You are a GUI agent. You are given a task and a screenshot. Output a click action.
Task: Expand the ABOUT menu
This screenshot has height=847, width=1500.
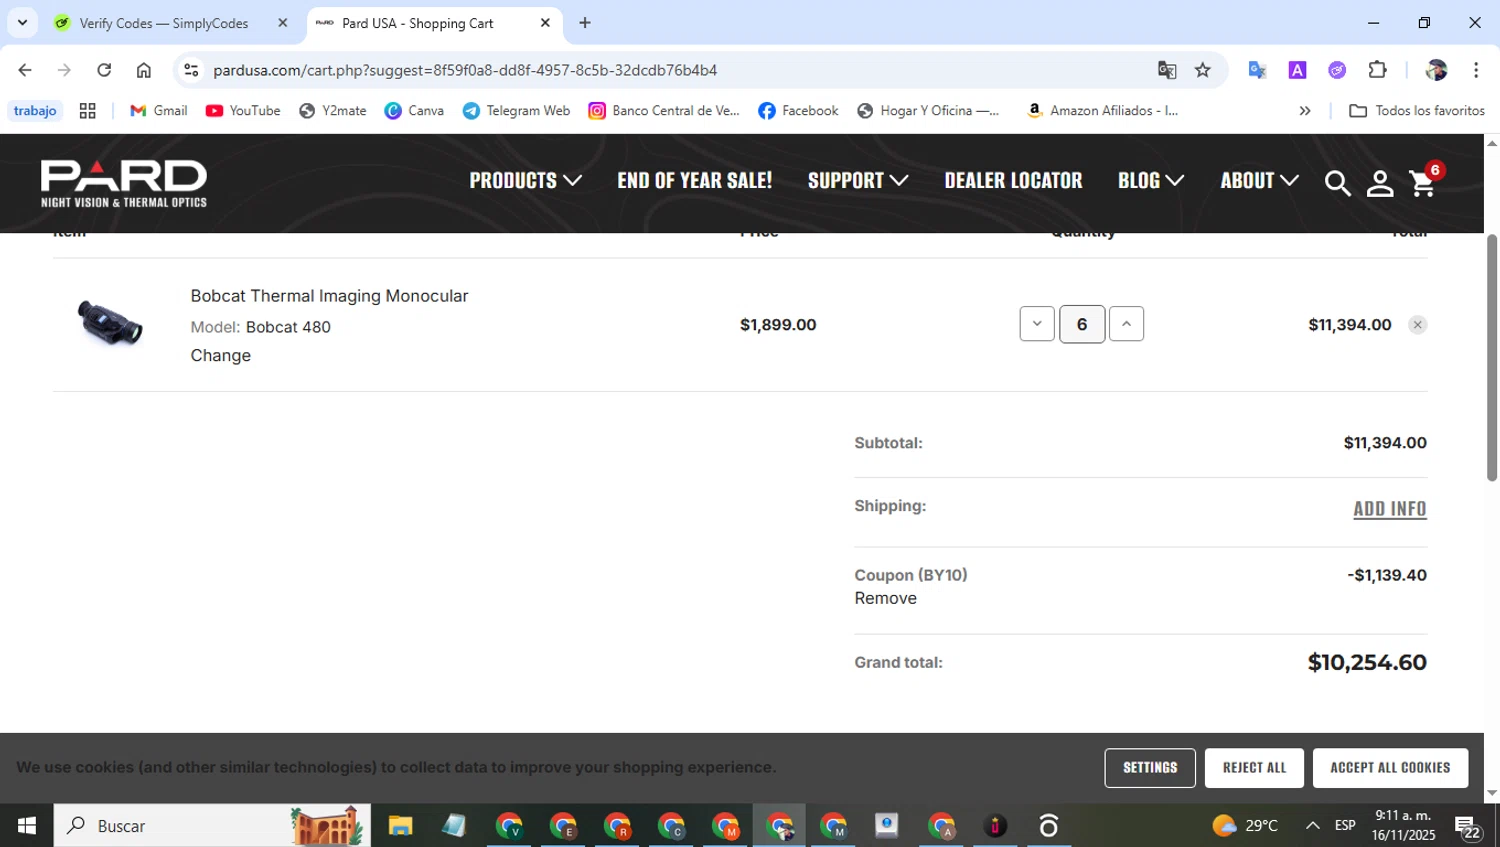point(1259,181)
